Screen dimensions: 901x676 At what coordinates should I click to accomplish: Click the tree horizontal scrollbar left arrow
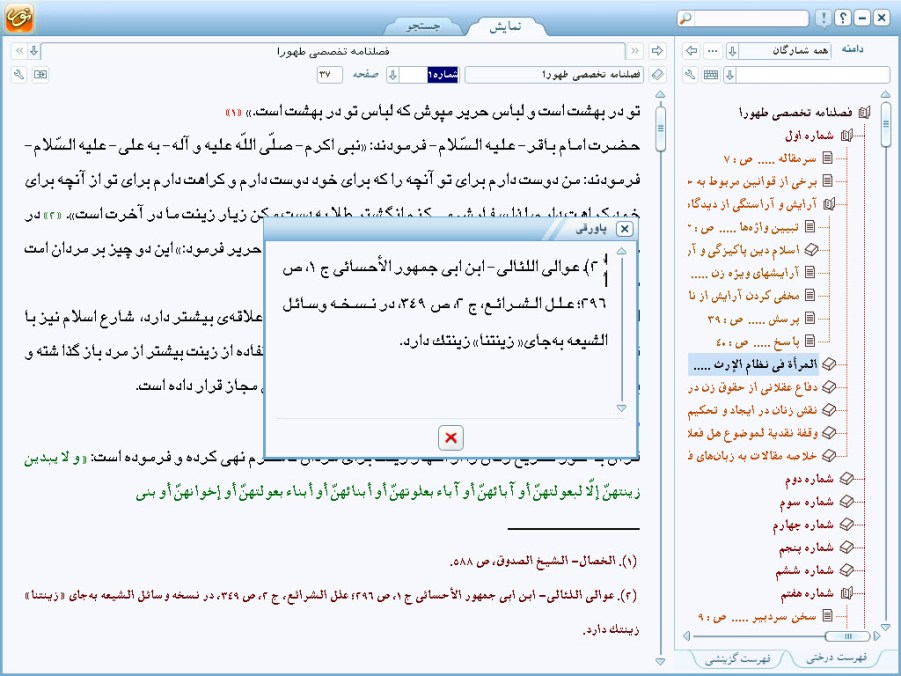(x=686, y=636)
